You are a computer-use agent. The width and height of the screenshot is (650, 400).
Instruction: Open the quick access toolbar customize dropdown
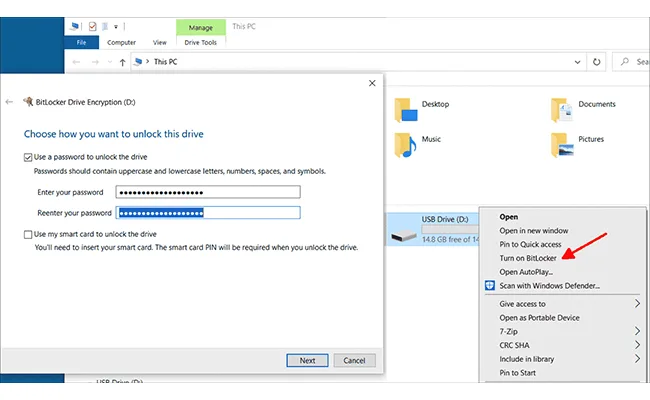click(x=116, y=27)
